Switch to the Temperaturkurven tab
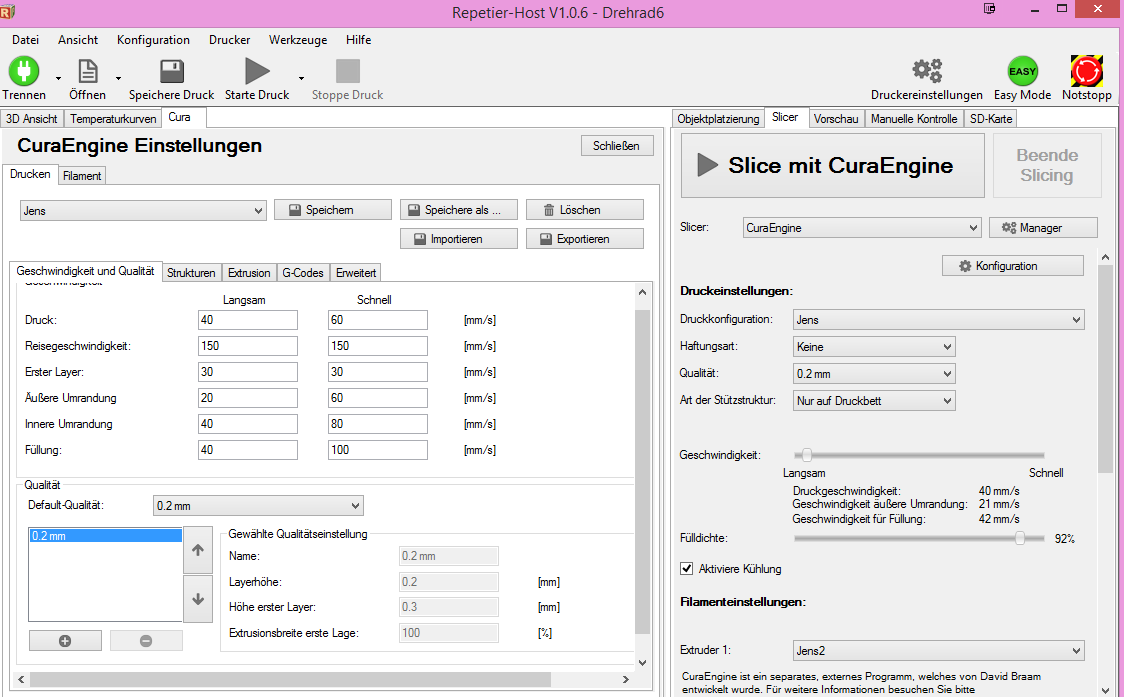1124x697 pixels. (113, 119)
